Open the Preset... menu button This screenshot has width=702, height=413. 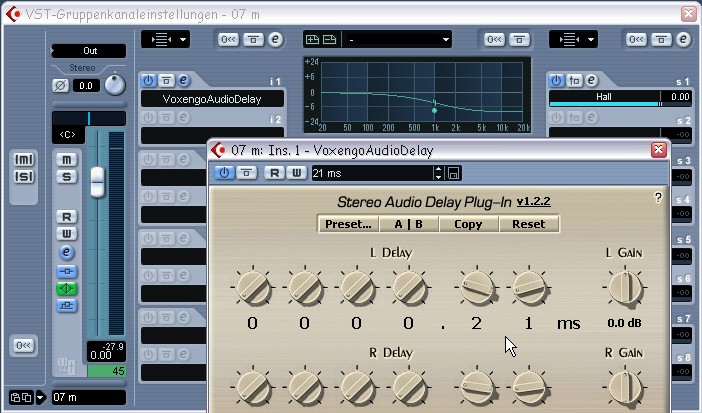(x=348, y=224)
